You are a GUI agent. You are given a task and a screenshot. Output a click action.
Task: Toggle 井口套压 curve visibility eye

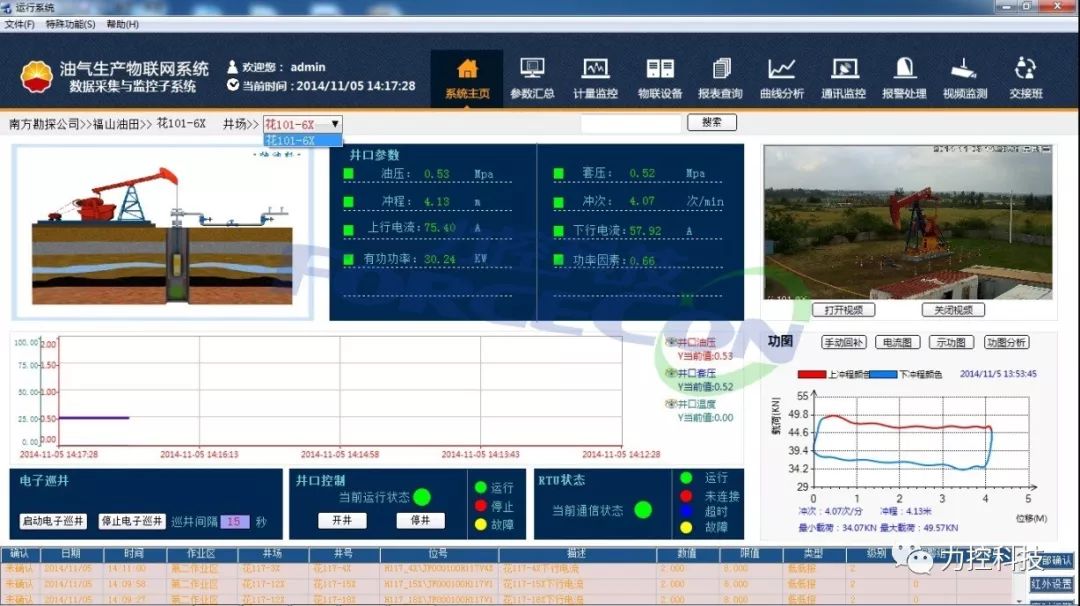(672, 373)
